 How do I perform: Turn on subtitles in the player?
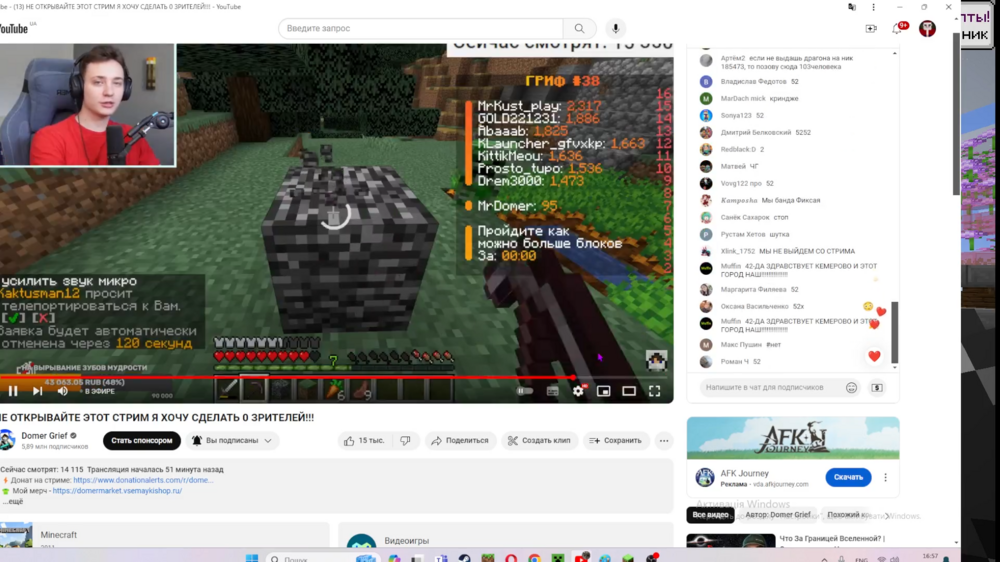click(552, 391)
